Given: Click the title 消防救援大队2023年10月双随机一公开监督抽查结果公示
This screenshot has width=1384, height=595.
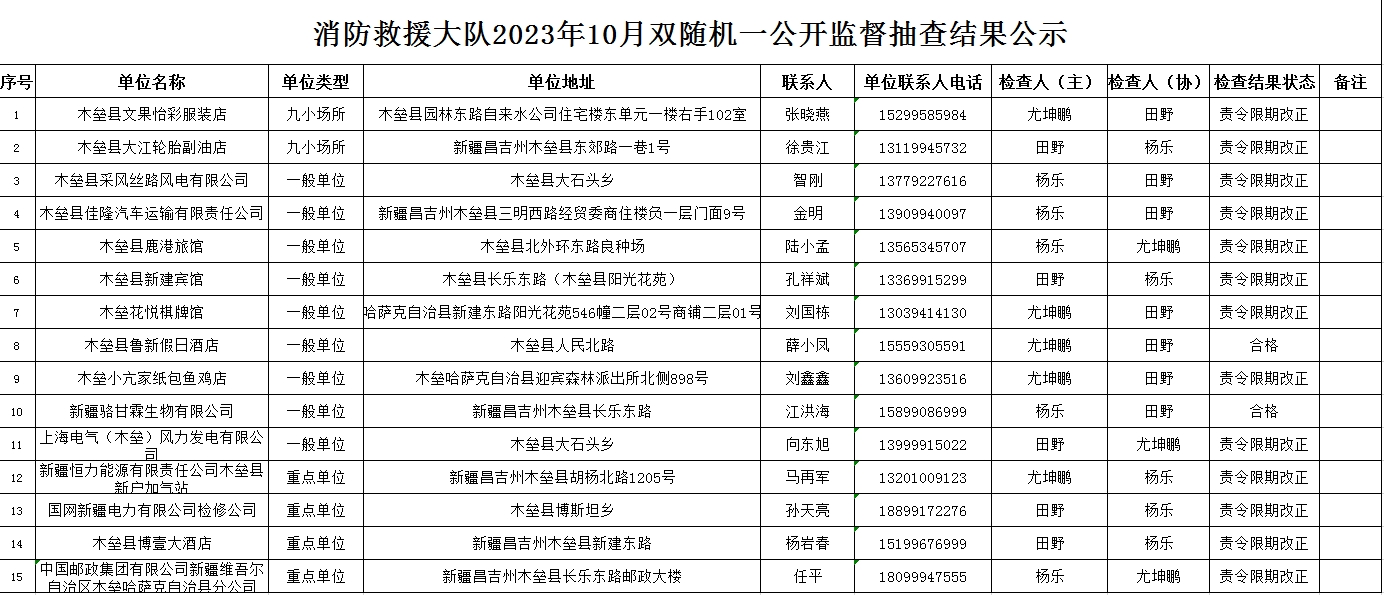Looking at the screenshot, I should pyautogui.click(x=690, y=34).
